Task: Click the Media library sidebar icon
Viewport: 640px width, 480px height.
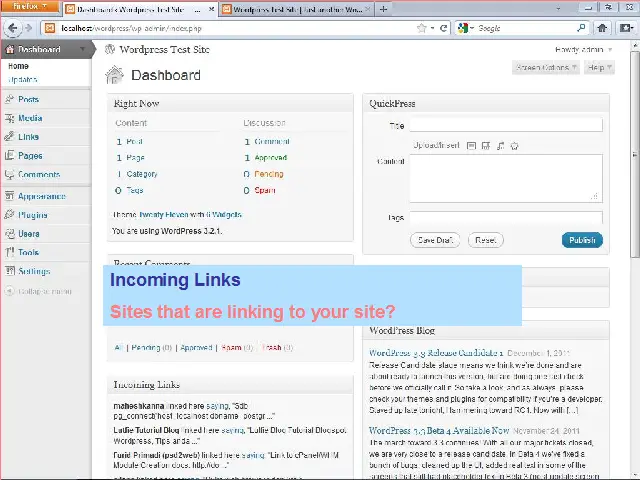Action: pos(9,118)
